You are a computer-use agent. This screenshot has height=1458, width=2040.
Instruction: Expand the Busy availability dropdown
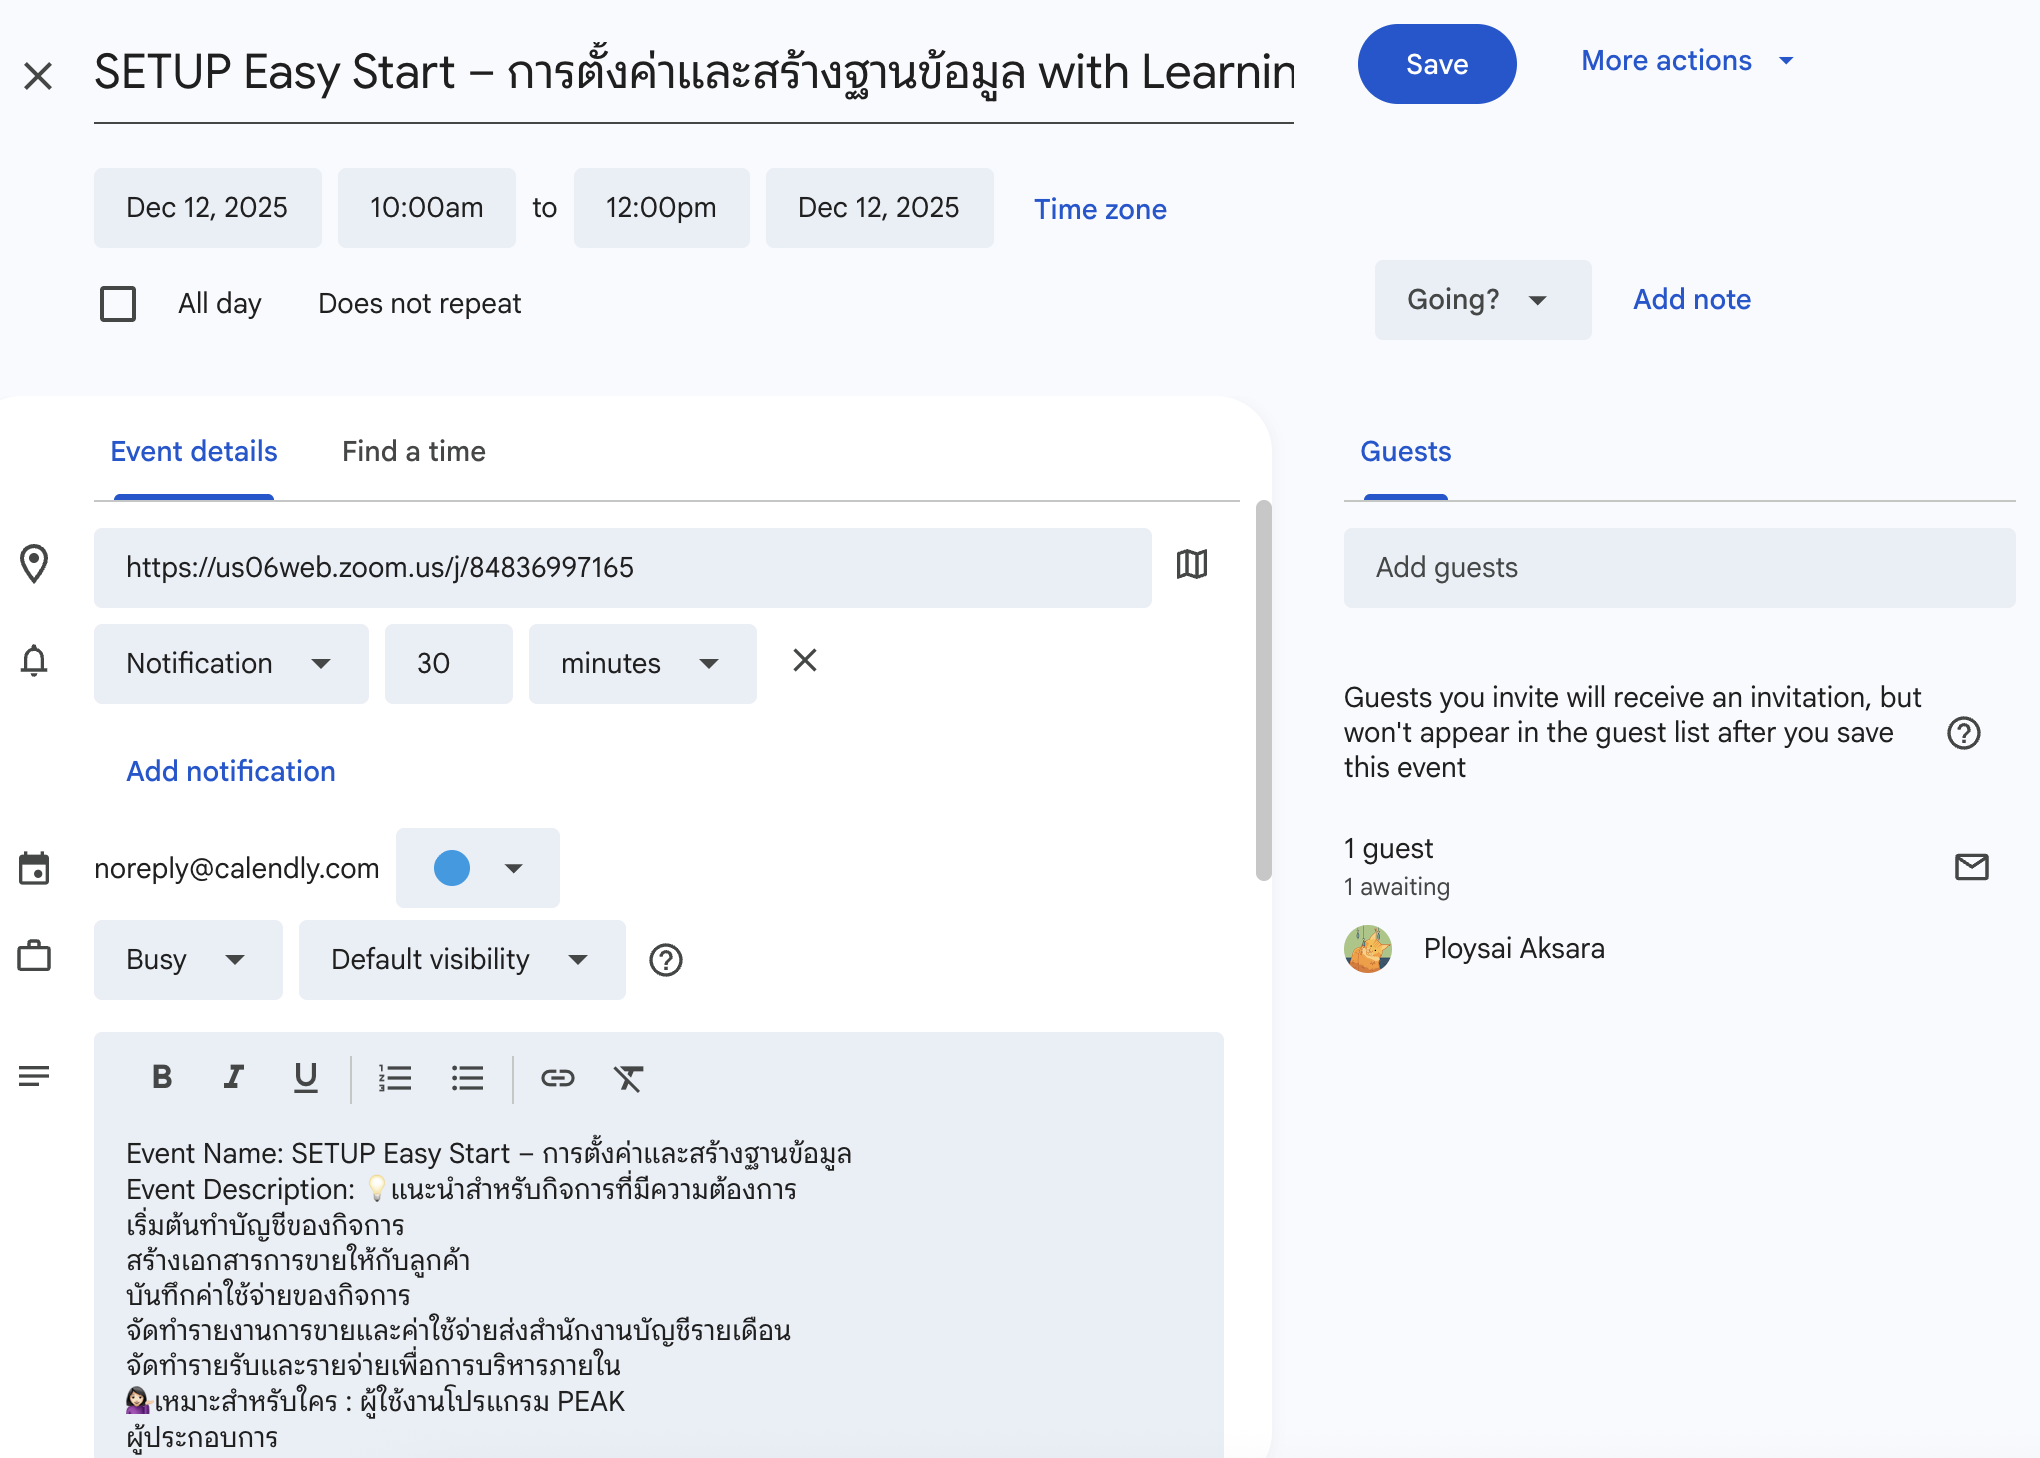tap(188, 960)
